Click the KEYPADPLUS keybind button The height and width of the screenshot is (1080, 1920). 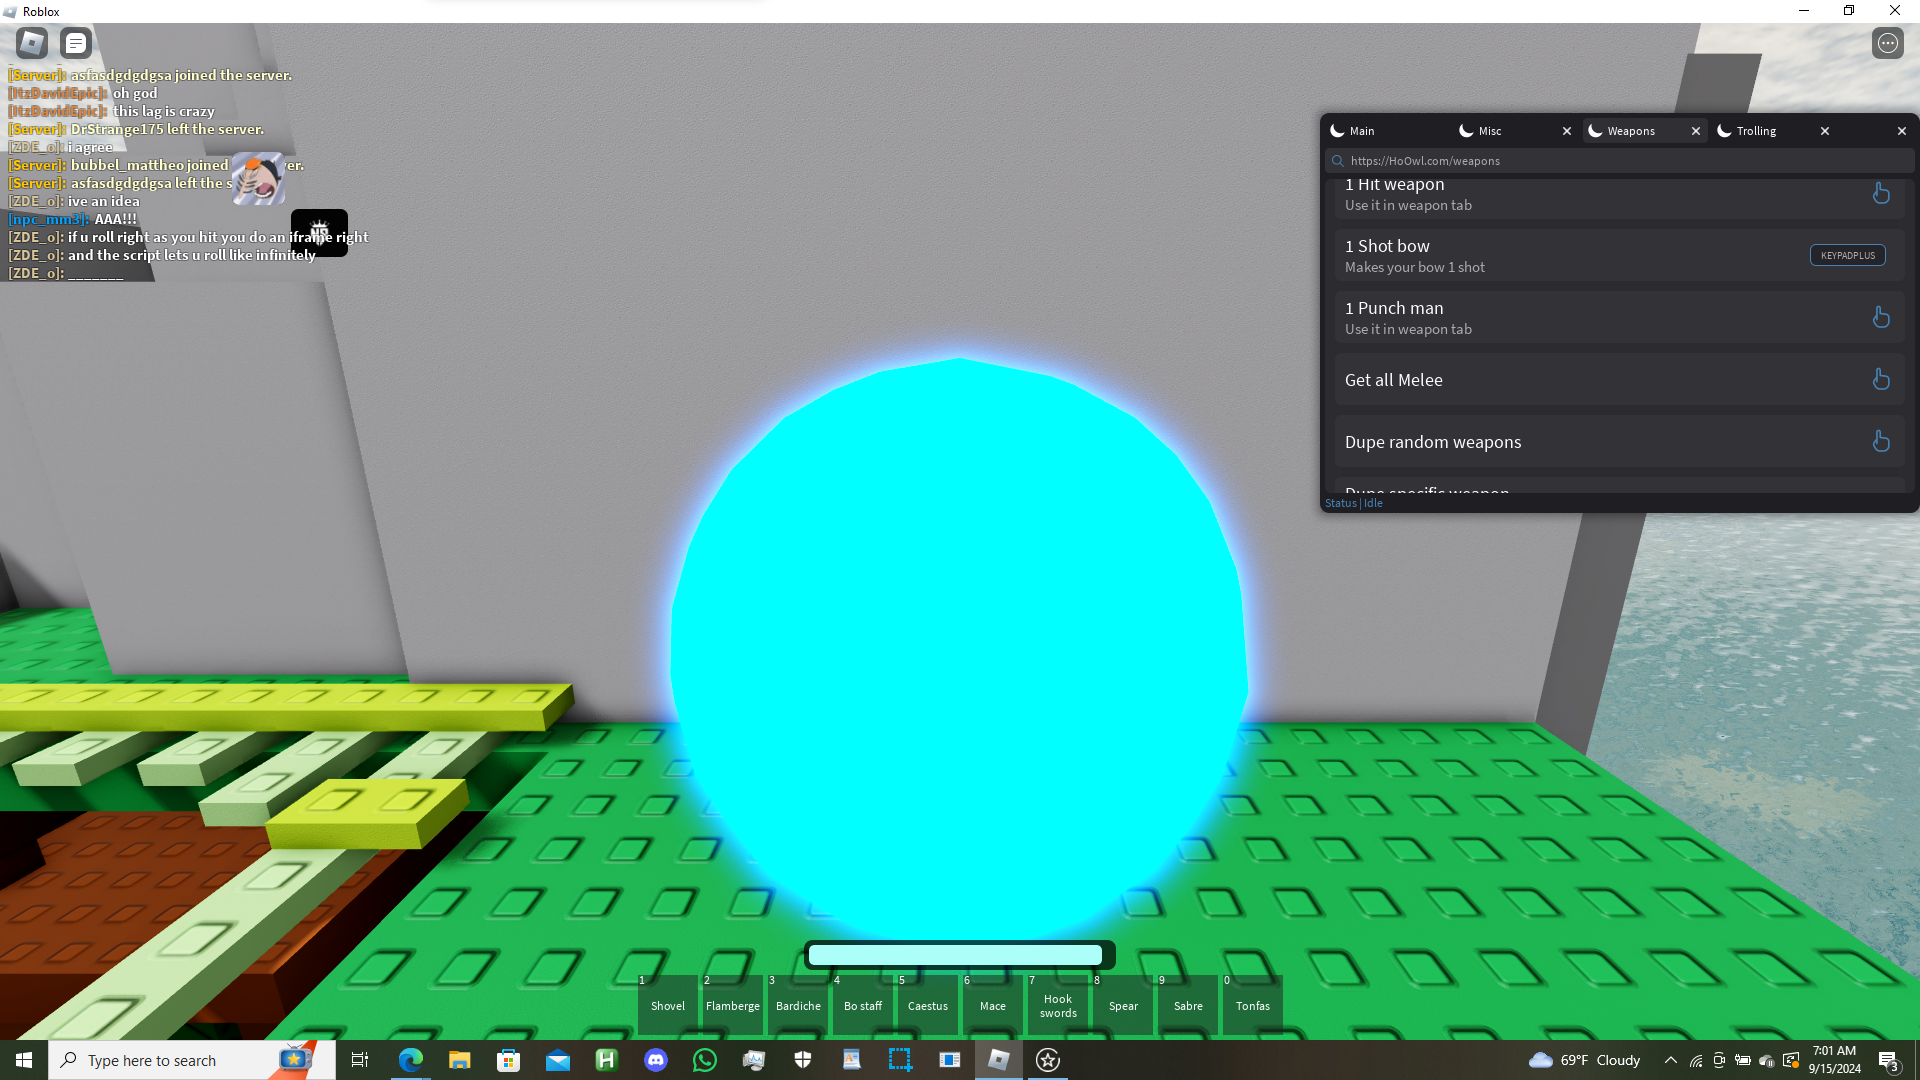point(1848,255)
